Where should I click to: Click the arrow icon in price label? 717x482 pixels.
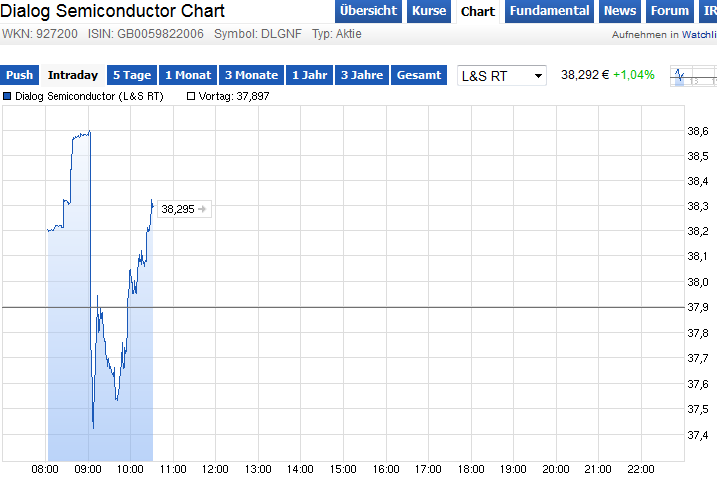[x=202, y=209]
